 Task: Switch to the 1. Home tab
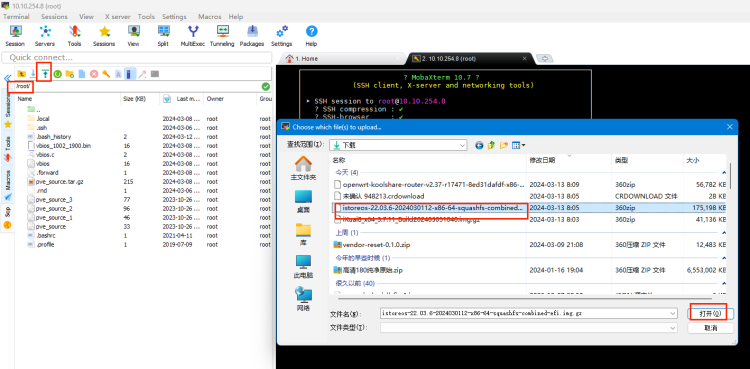[307, 58]
